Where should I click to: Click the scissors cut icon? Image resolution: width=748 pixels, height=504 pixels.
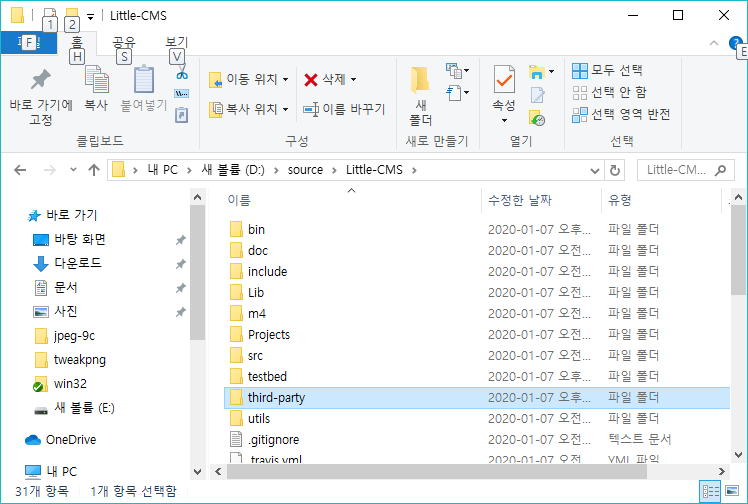tap(182, 72)
